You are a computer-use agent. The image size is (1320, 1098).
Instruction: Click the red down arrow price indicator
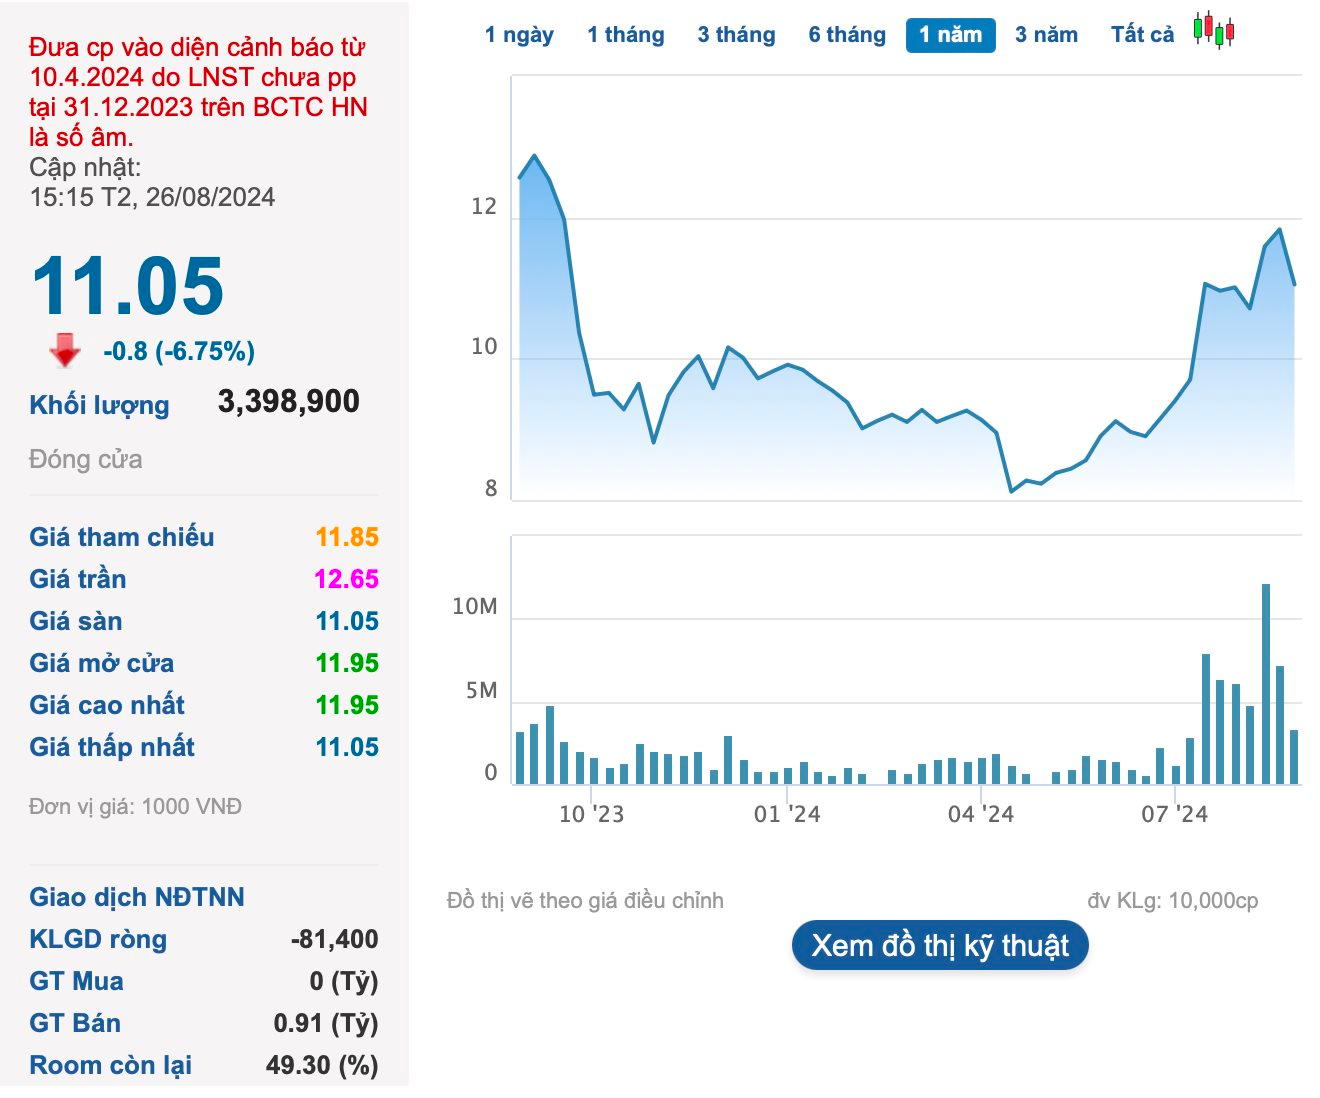point(65,350)
